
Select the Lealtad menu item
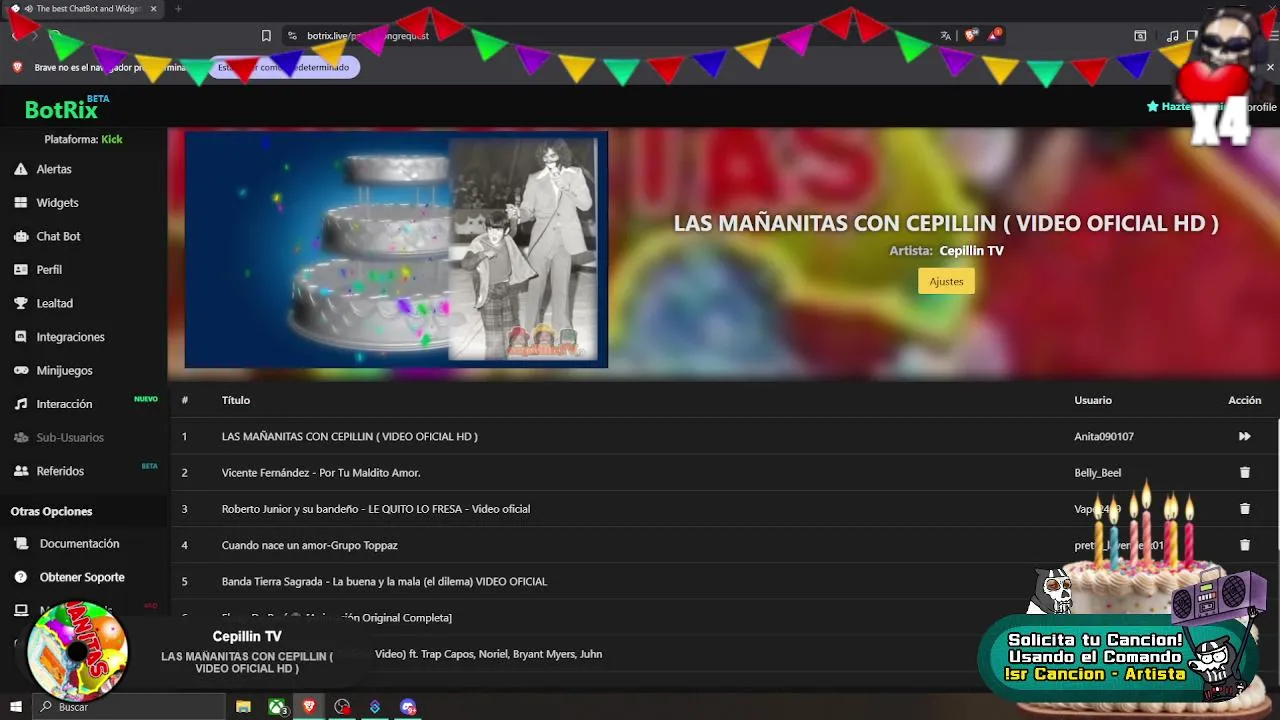[x=54, y=303]
